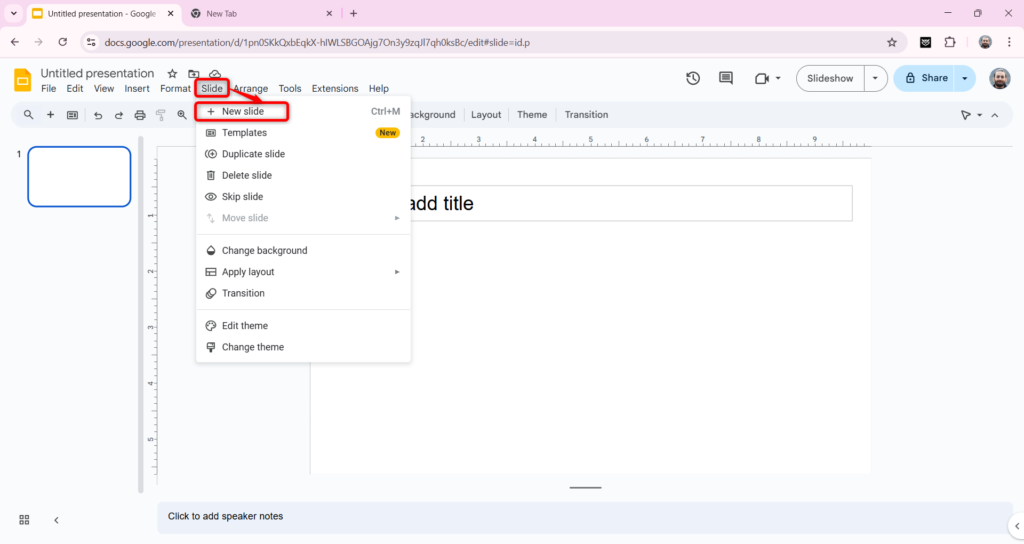Select Skip slide with eye icon

pos(242,197)
